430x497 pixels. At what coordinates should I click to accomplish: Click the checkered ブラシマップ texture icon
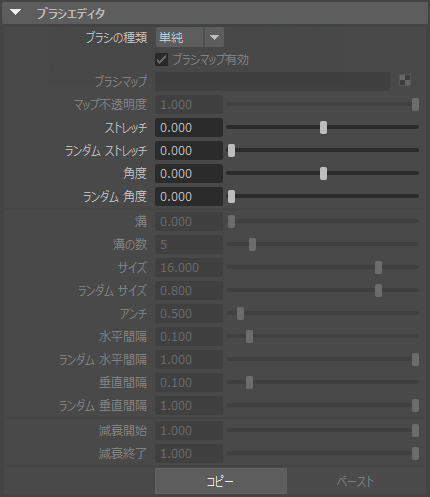pyautogui.click(x=405, y=80)
